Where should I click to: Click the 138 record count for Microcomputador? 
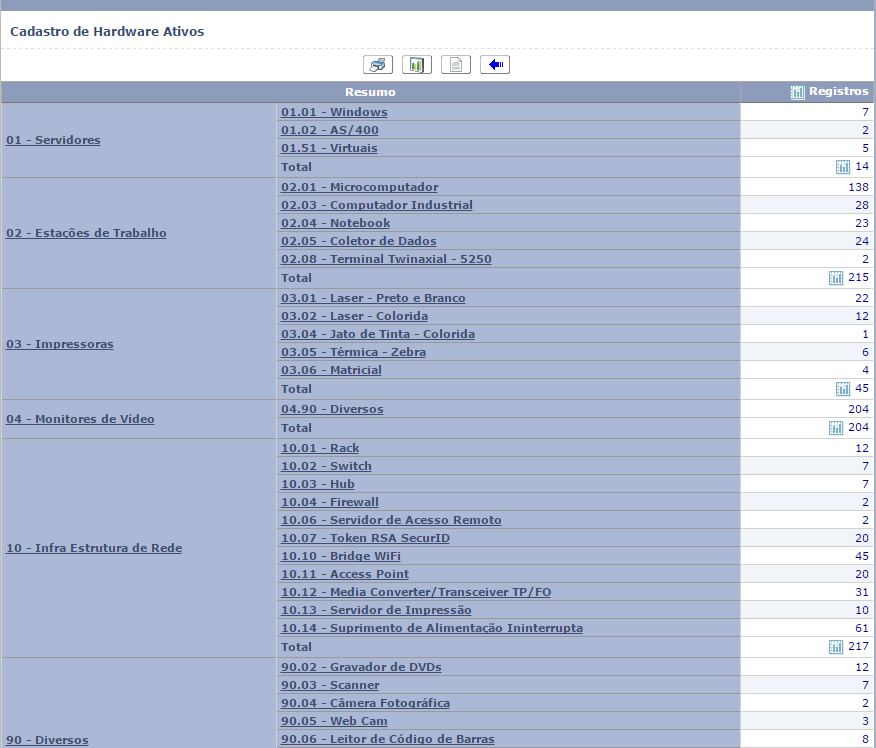pos(858,187)
